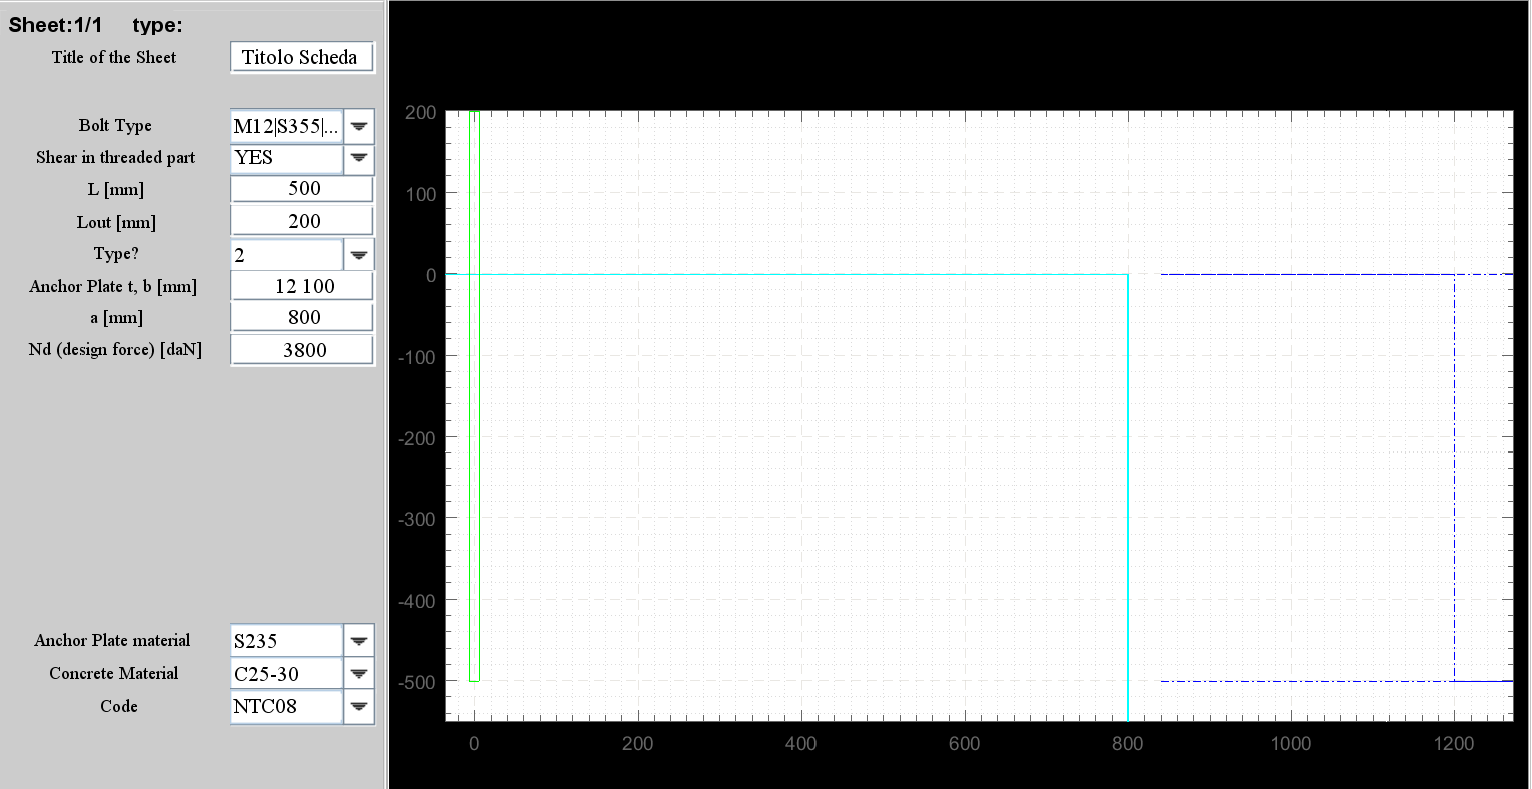Click the 'Concrete Material' label

coord(114,673)
